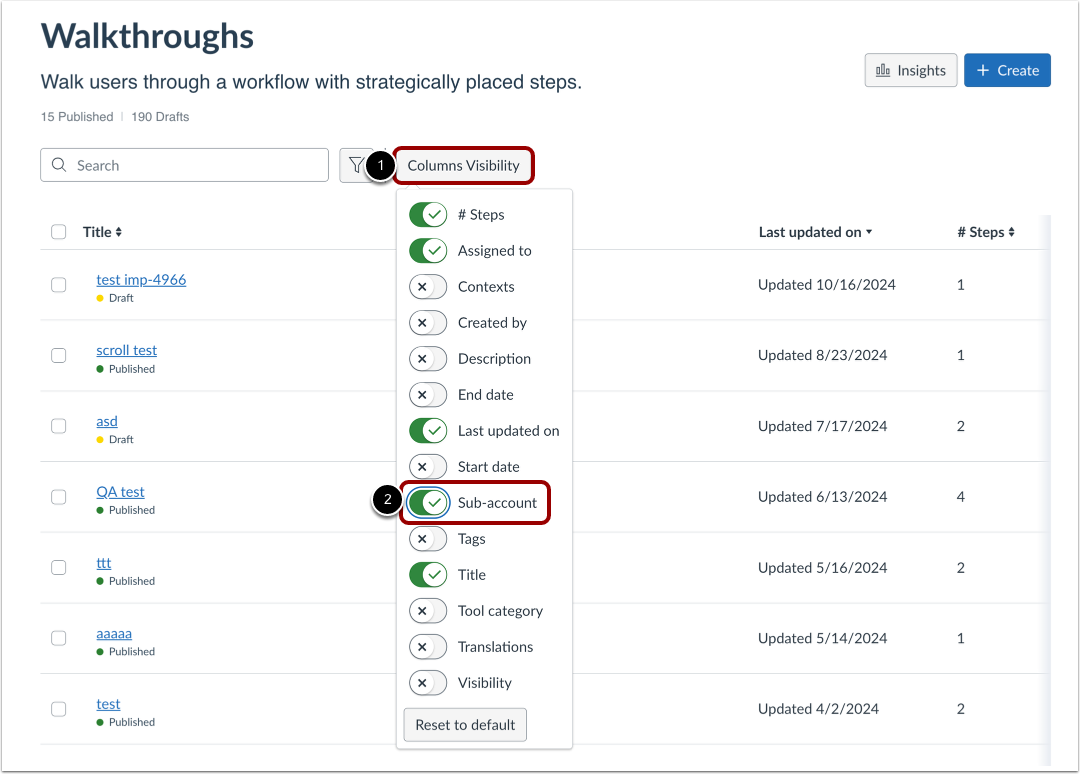
Task: Check the checkbox next to QA test
Action: pyautogui.click(x=58, y=496)
